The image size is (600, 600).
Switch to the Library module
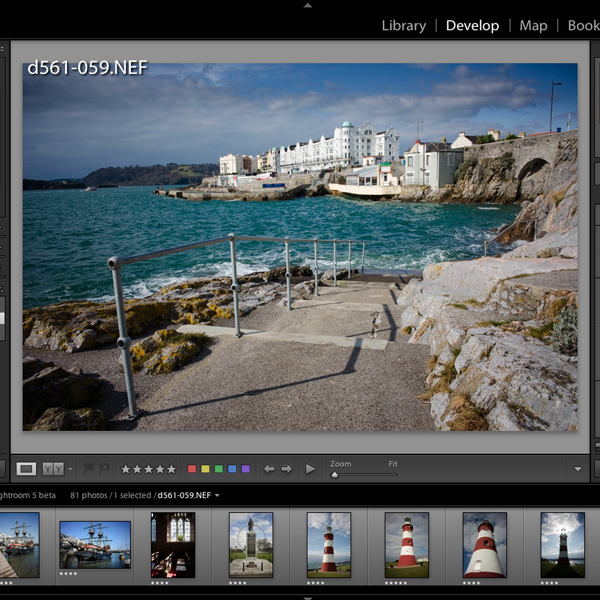[403, 25]
